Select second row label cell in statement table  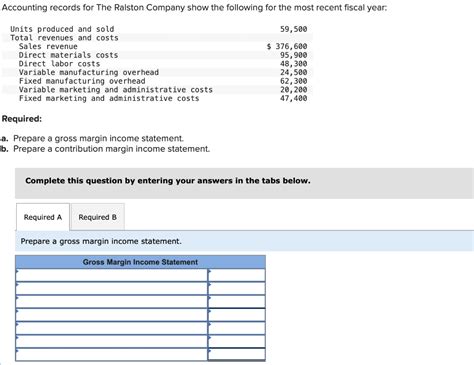click(112, 289)
